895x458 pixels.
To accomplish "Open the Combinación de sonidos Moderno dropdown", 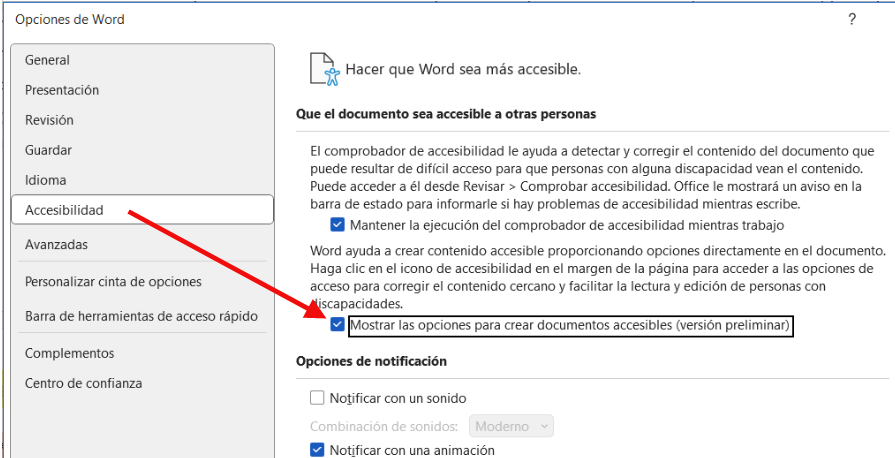I will (x=511, y=426).
